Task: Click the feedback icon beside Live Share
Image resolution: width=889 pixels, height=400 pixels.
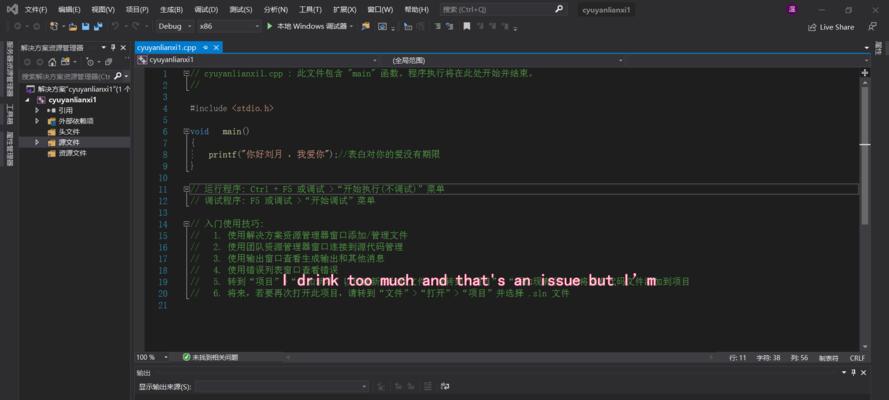Action: [x=872, y=27]
